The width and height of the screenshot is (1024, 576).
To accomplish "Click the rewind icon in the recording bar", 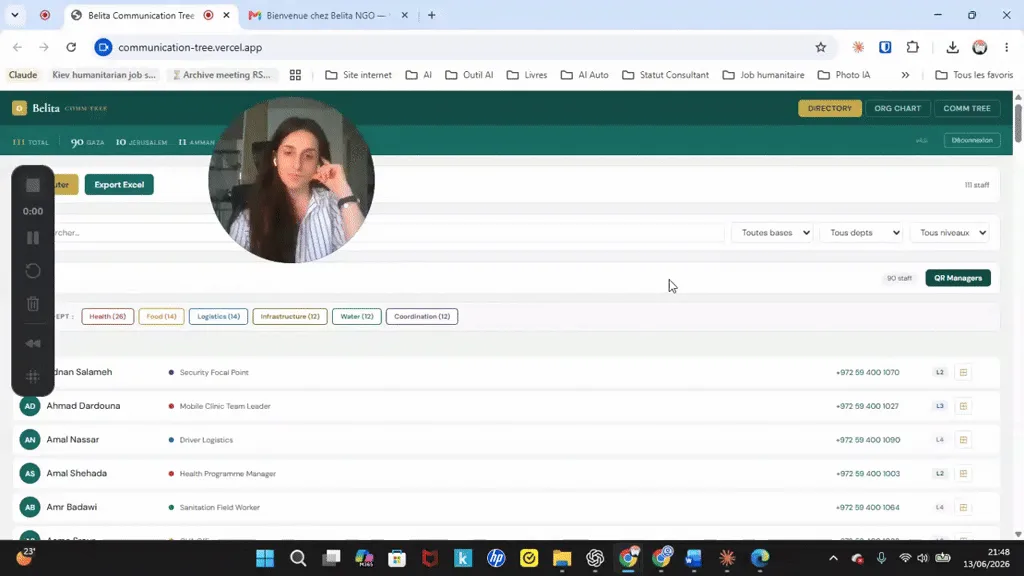I will point(33,344).
